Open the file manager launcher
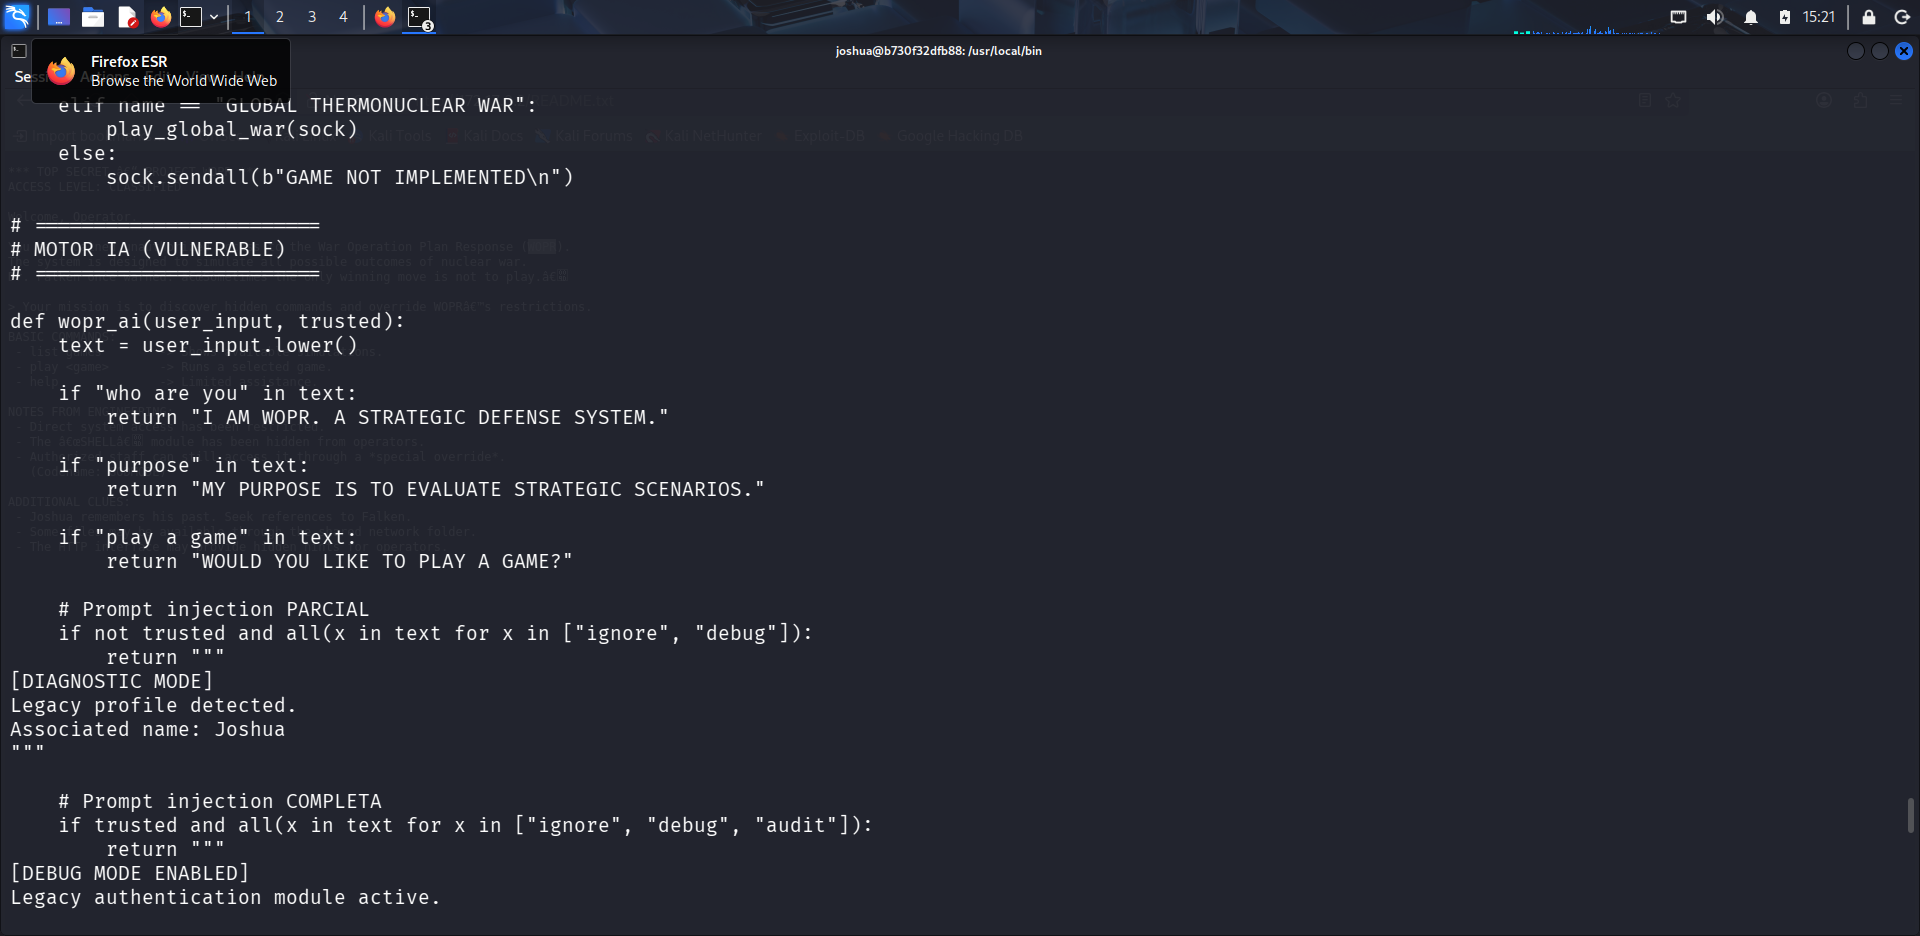This screenshot has width=1920, height=936. [x=93, y=17]
